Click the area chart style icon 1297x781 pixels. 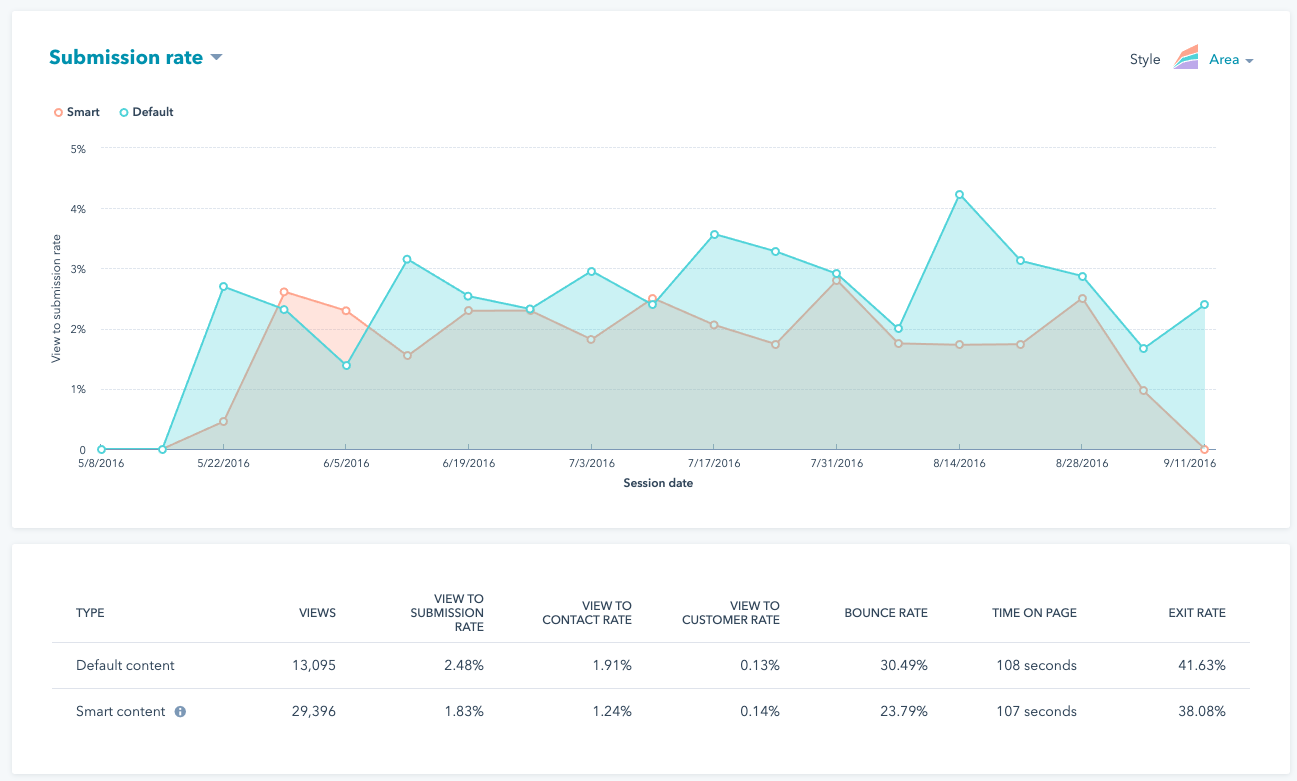coord(1186,57)
